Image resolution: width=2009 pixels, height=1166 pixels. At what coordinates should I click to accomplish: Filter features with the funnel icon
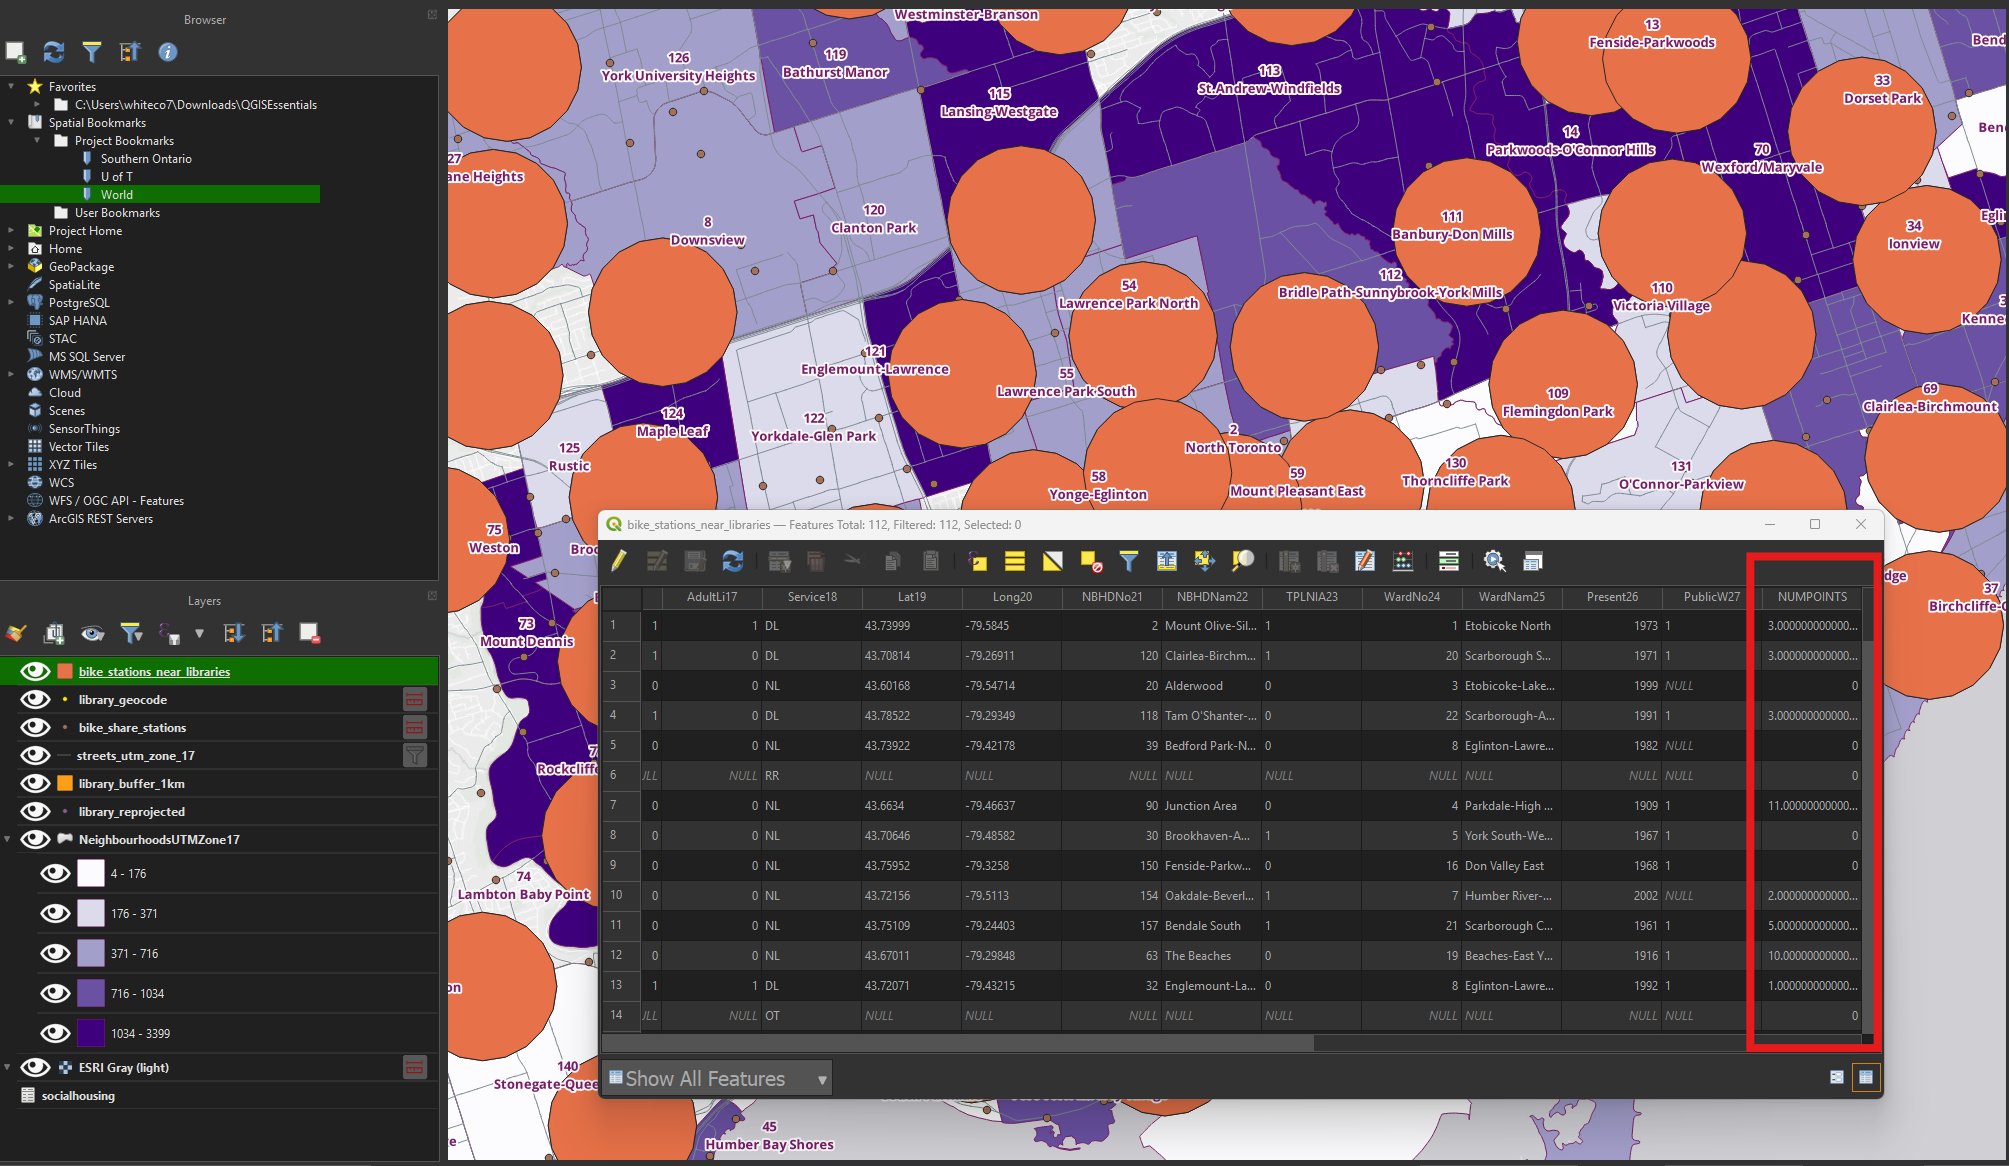tap(1129, 561)
